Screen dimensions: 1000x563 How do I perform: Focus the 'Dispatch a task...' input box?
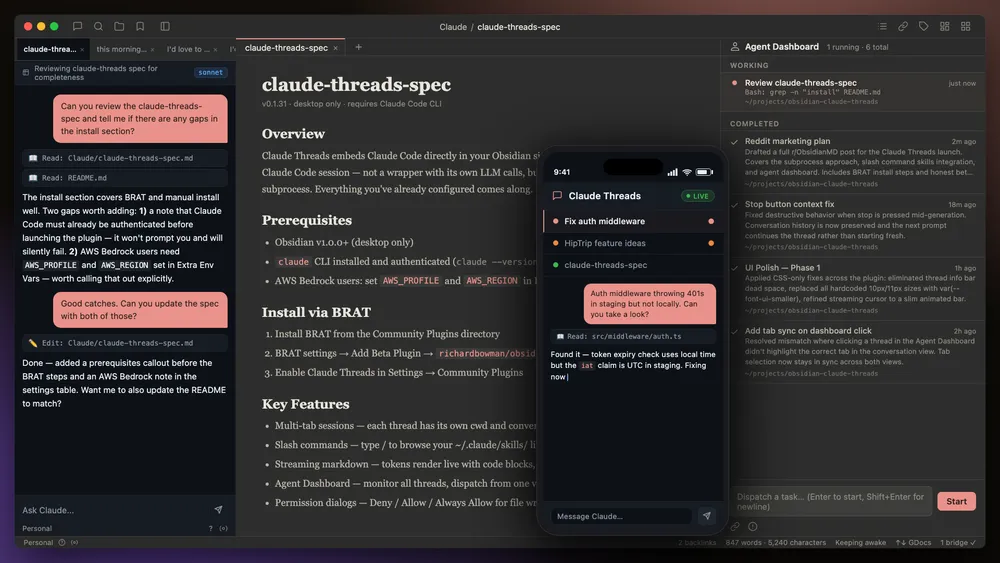(831, 502)
